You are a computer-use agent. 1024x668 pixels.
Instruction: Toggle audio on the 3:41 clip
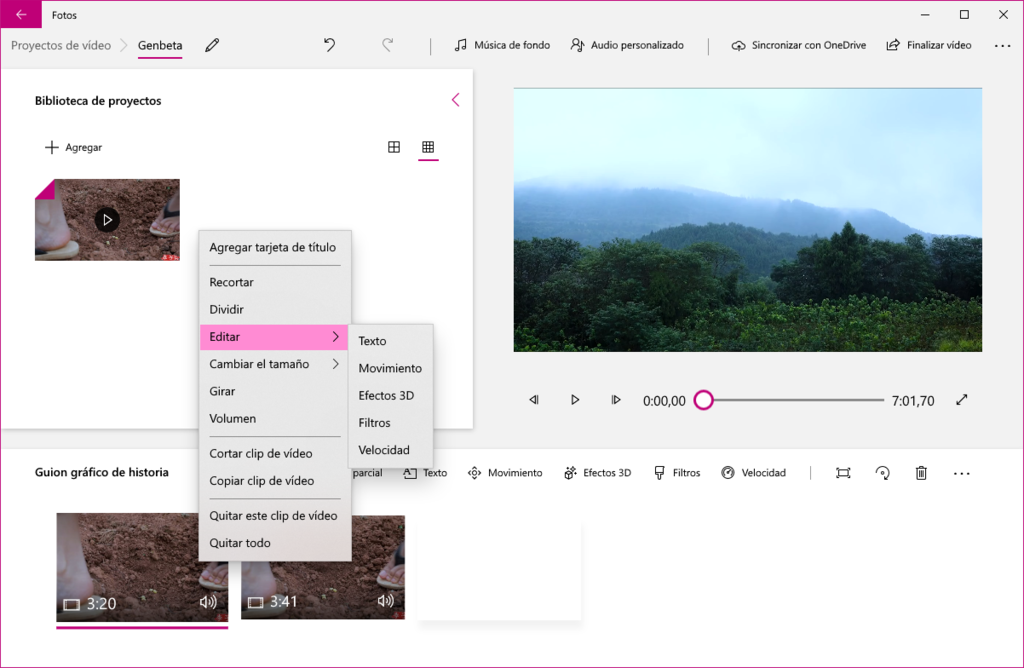point(386,602)
